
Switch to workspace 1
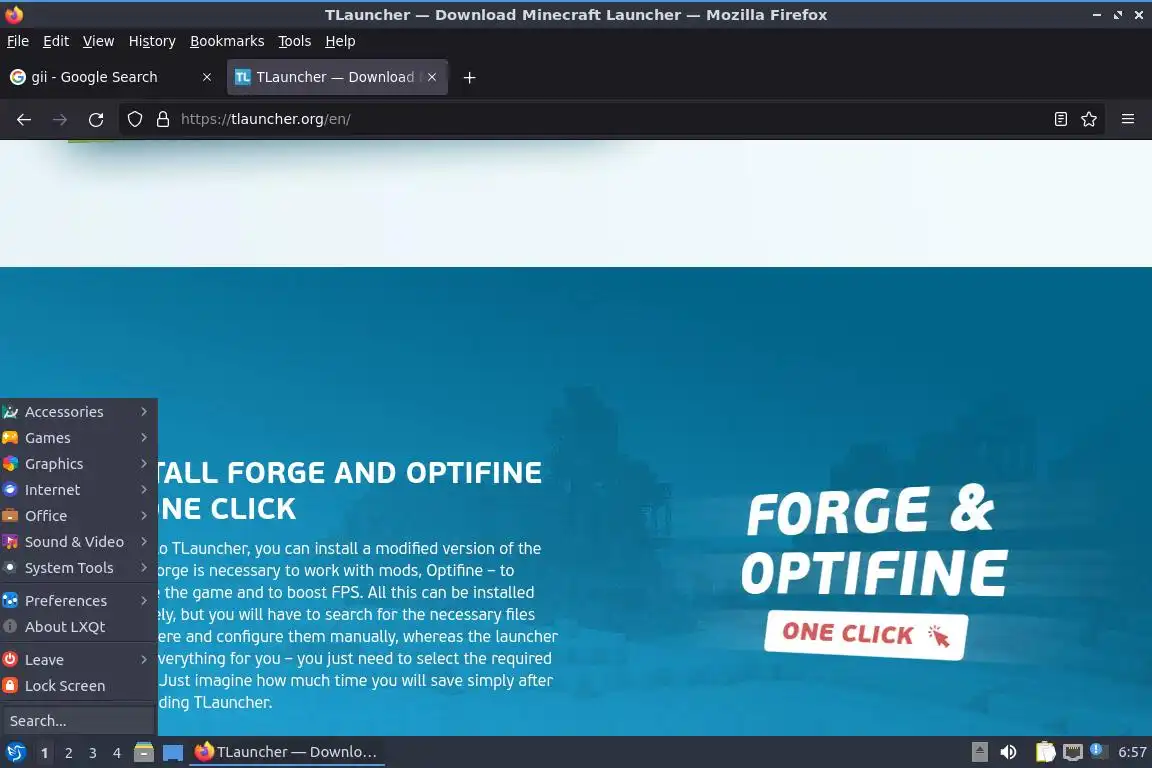pos(45,753)
